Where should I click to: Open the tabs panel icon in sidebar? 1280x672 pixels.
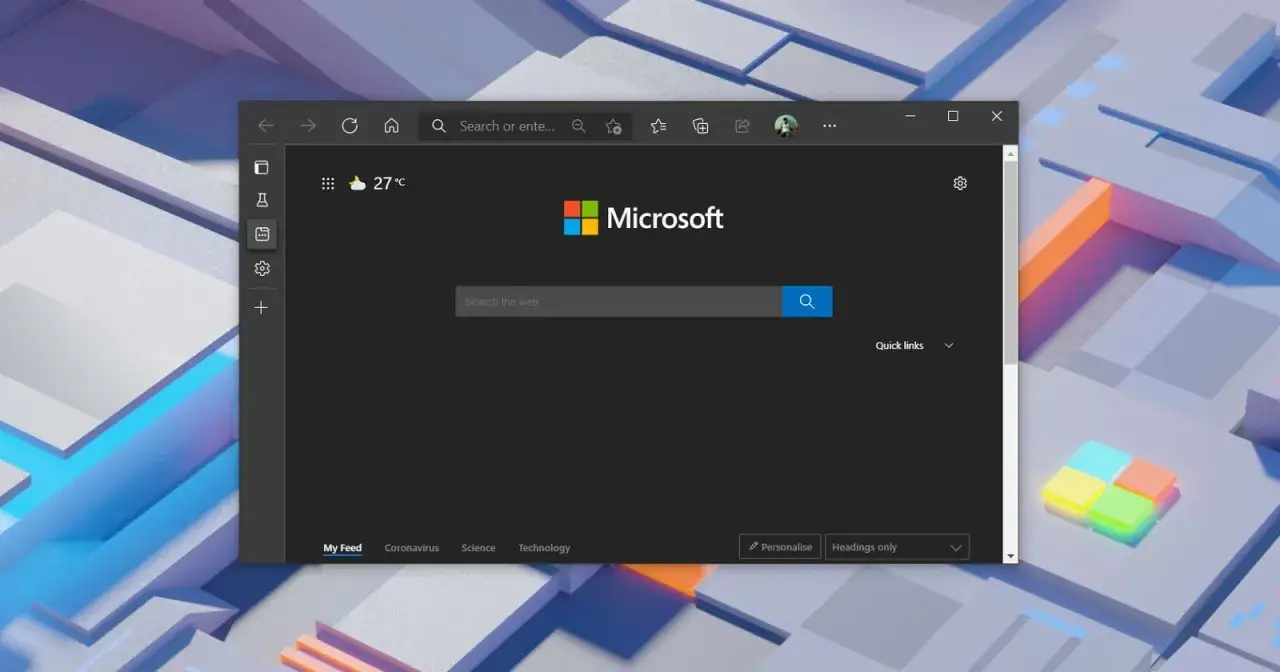pyautogui.click(x=262, y=167)
